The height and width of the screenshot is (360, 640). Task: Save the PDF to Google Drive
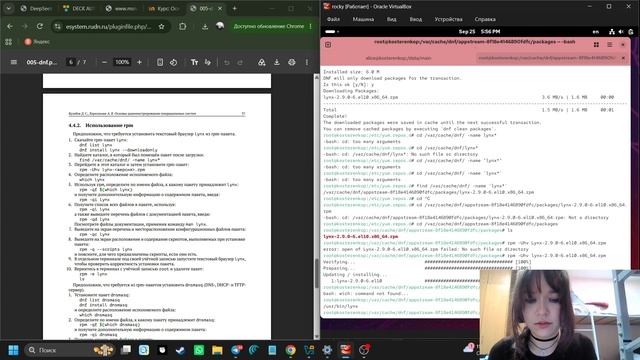pos(262,62)
